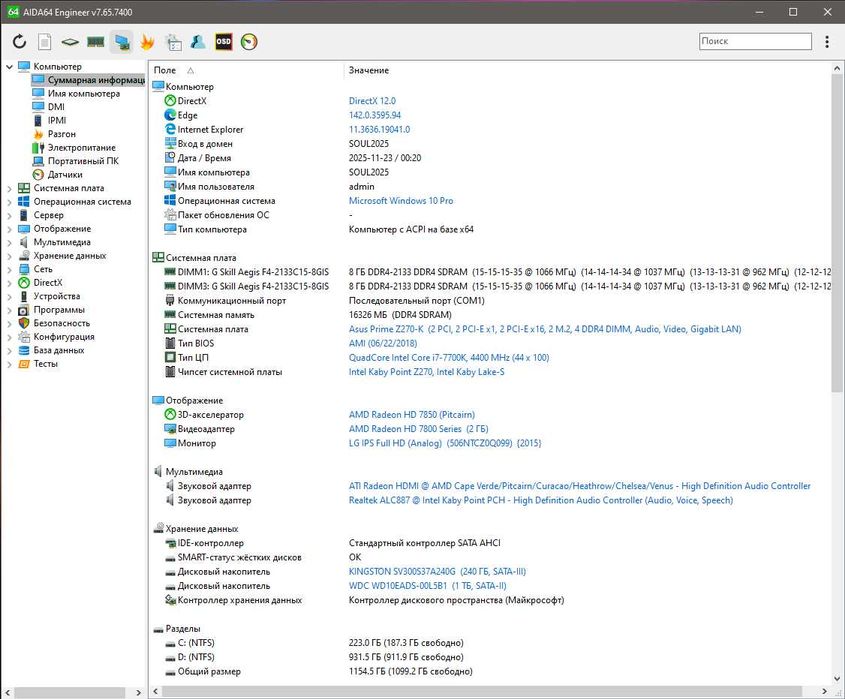Viewport: 845px width, 699px height.
Task: Select Устройства in the tree
Action: click(x=57, y=296)
